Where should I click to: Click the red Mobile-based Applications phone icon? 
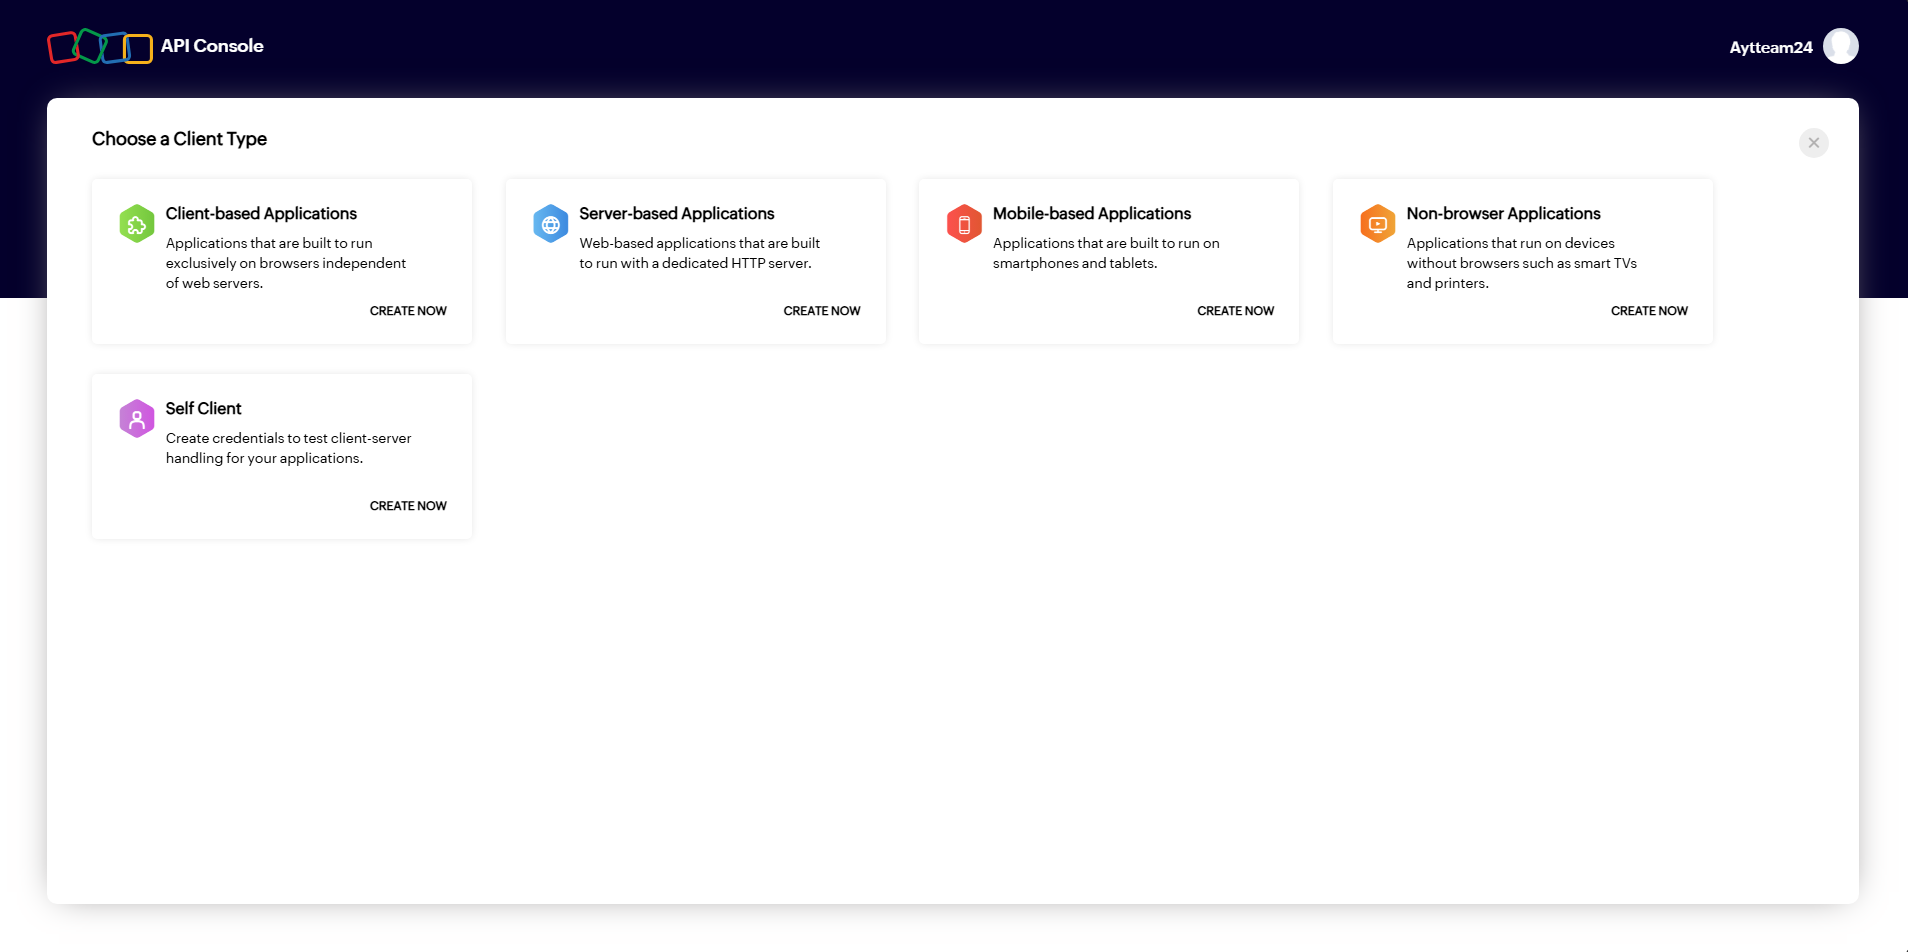coord(964,224)
